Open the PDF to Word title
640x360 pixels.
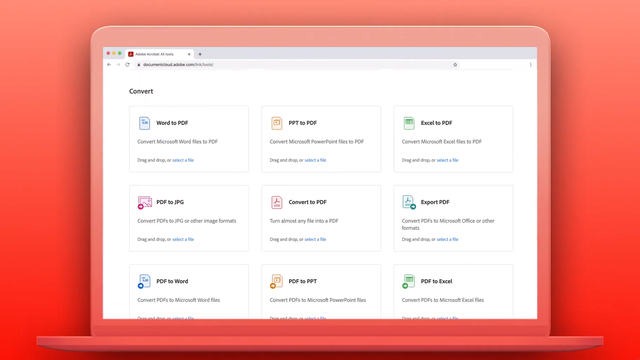tap(172, 281)
